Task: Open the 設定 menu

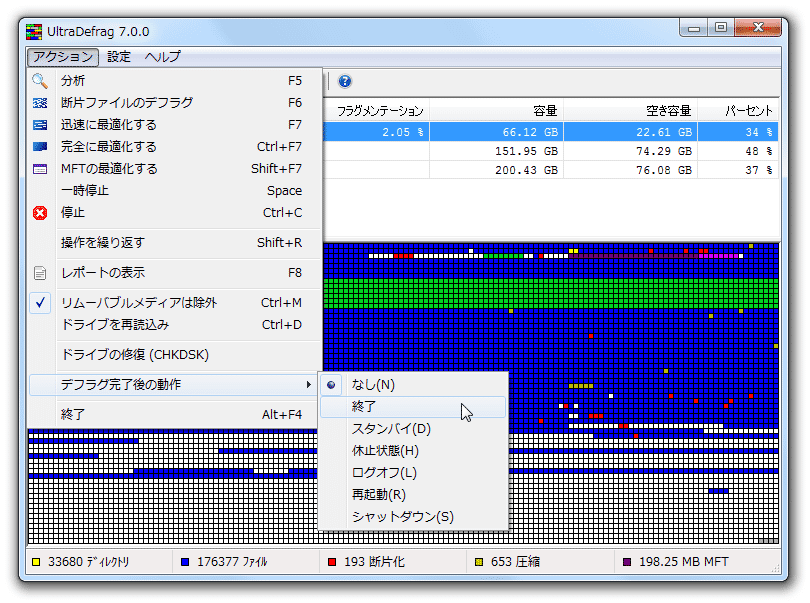Action: pyautogui.click(x=118, y=56)
